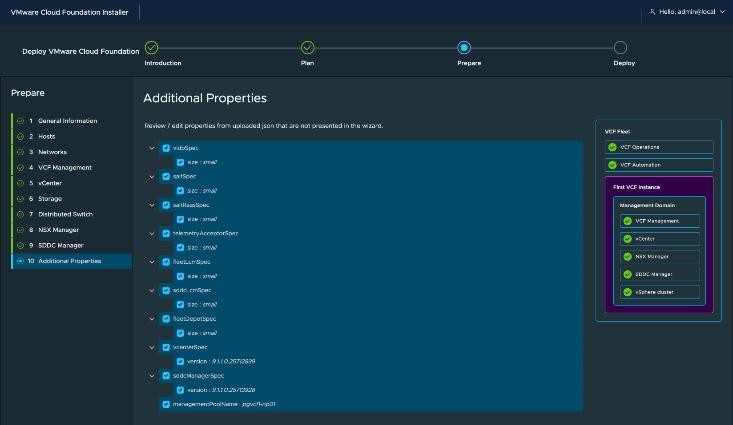Screen dimensions: 733x425
Task: Toggle the vcenterSpec checkbox
Action: pyautogui.click(x=166, y=347)
